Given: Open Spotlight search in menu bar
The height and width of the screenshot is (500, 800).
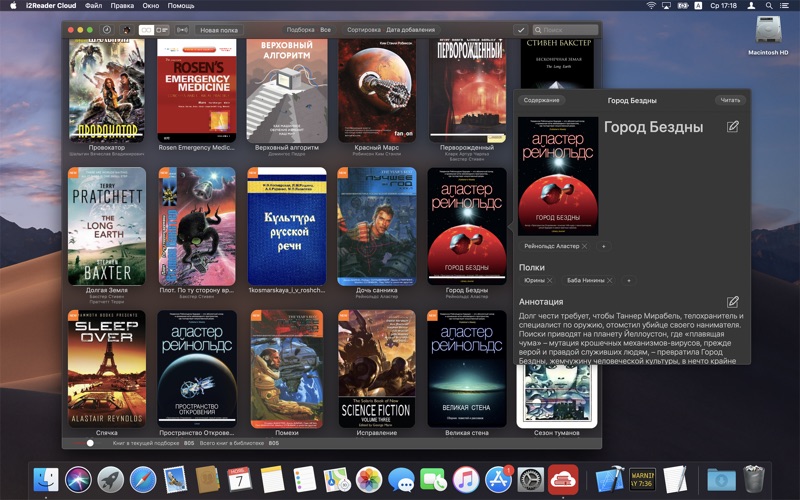Looking at the screenshot, I should coord(768,6).
